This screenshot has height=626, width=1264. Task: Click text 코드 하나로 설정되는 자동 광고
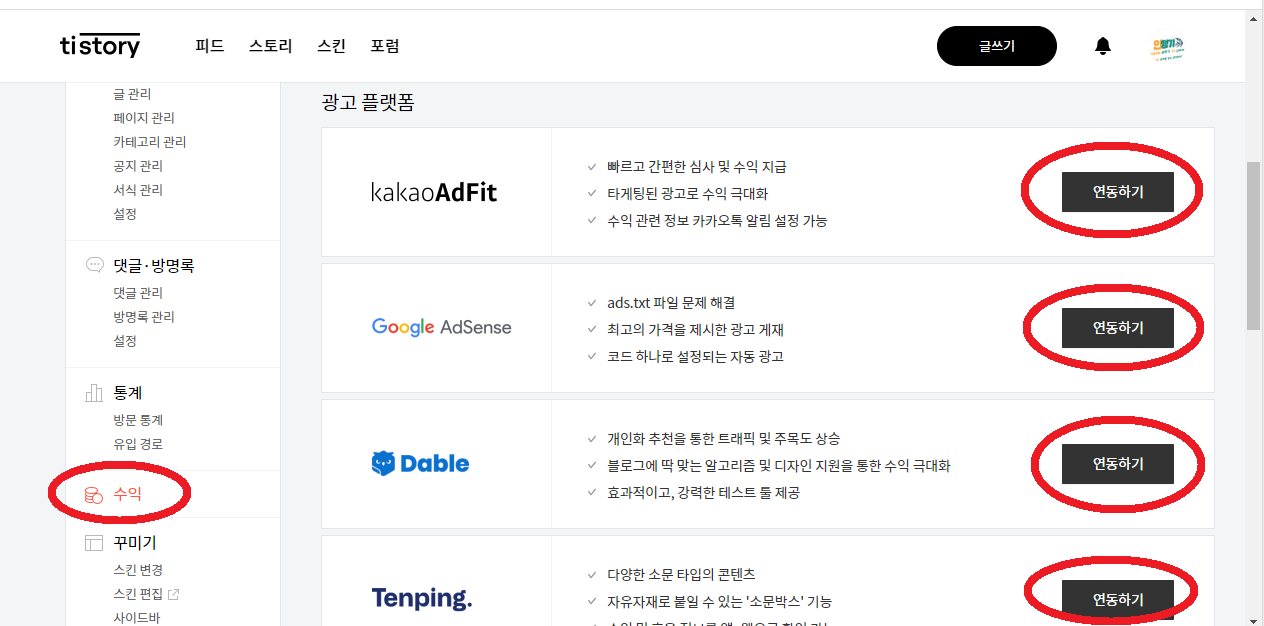pos(696,356)
